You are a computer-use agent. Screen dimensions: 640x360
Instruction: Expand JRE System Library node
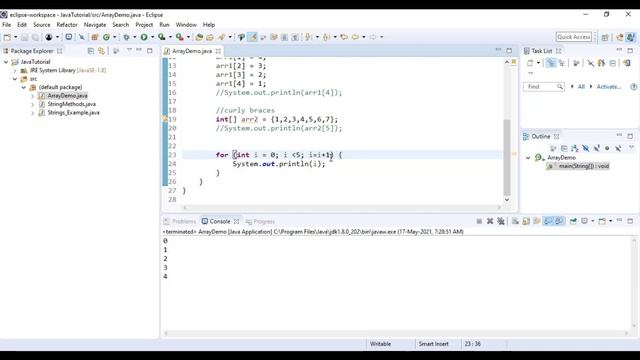point(15,71)
